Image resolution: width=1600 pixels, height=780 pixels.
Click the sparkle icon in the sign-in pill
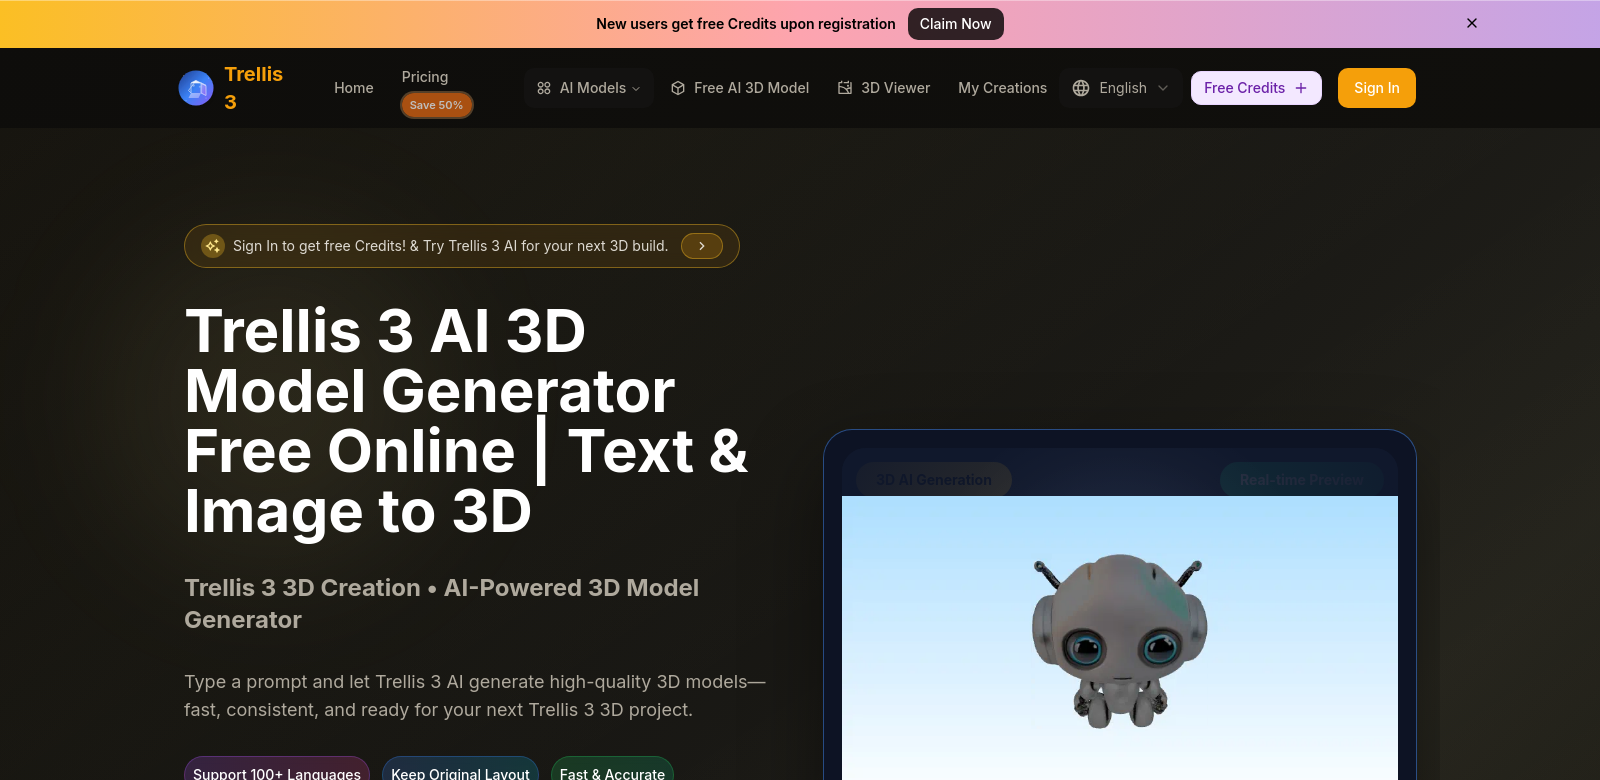click(x=213, y=246)
